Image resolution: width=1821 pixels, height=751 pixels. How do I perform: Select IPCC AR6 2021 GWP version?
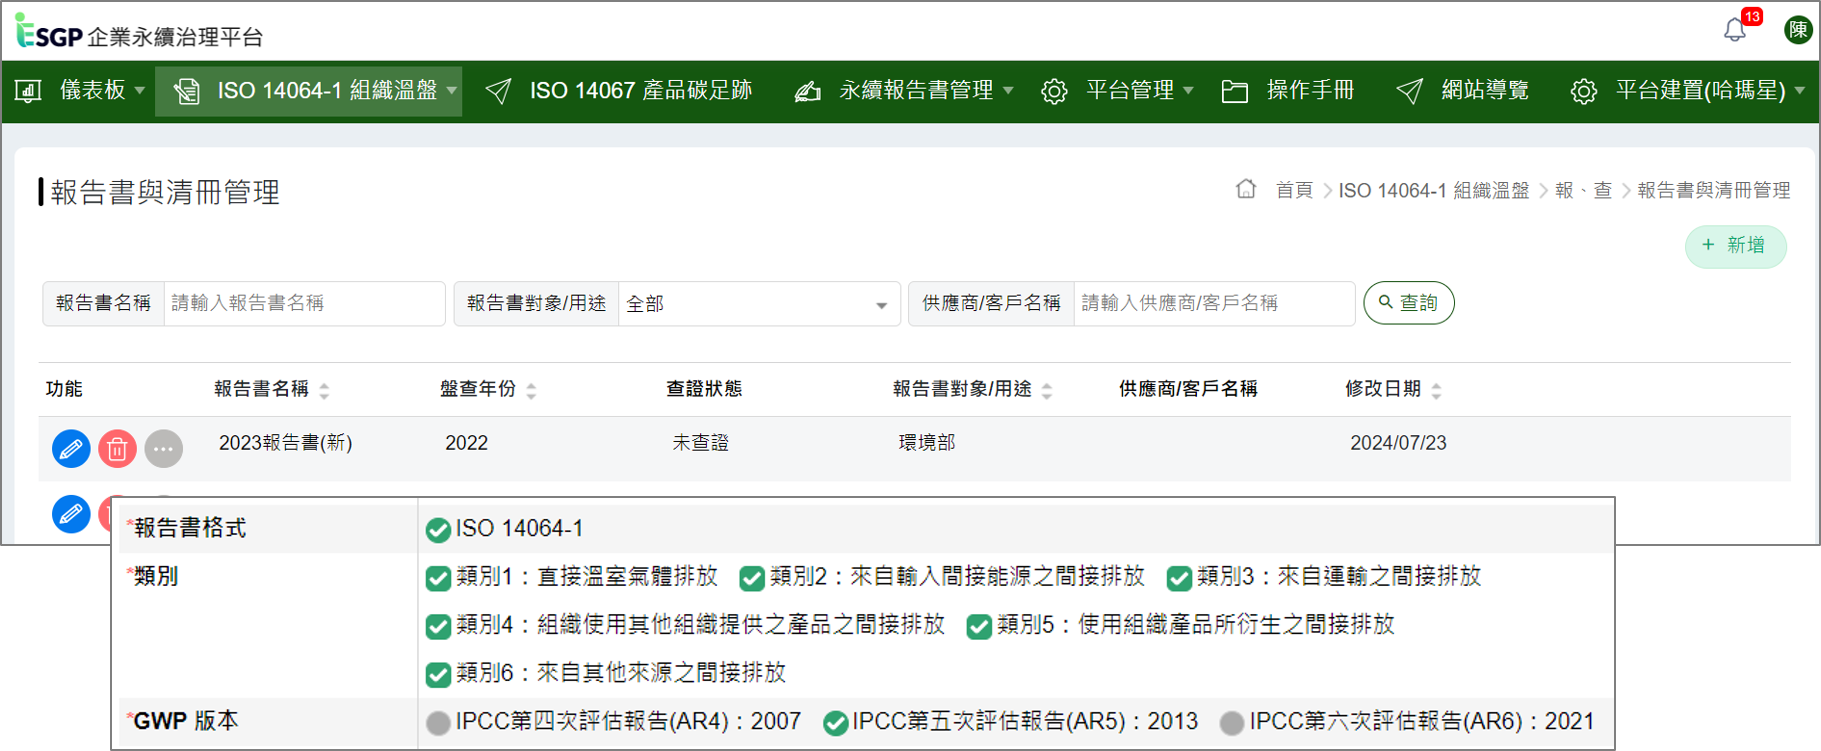(1232, 723)
